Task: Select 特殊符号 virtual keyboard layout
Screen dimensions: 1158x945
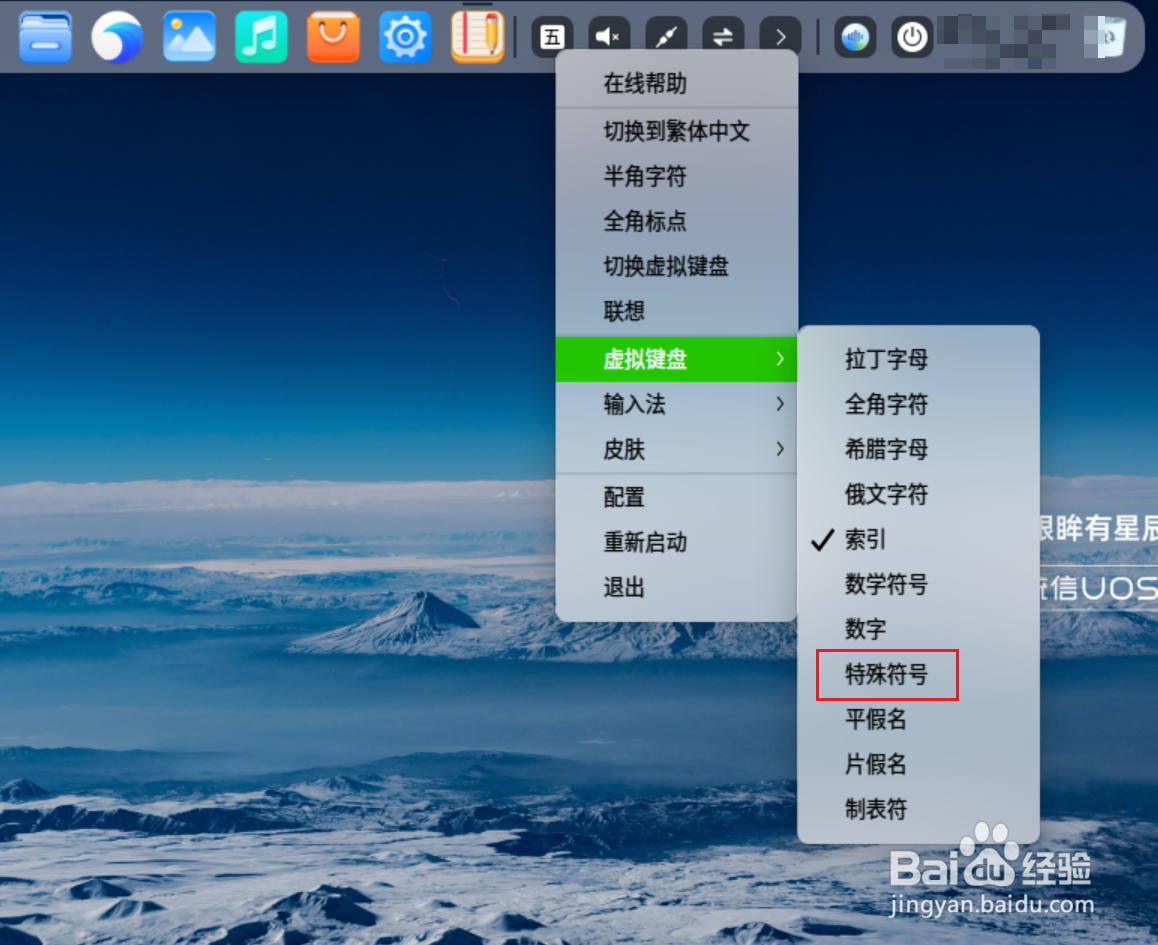Action: coord(886,675)
